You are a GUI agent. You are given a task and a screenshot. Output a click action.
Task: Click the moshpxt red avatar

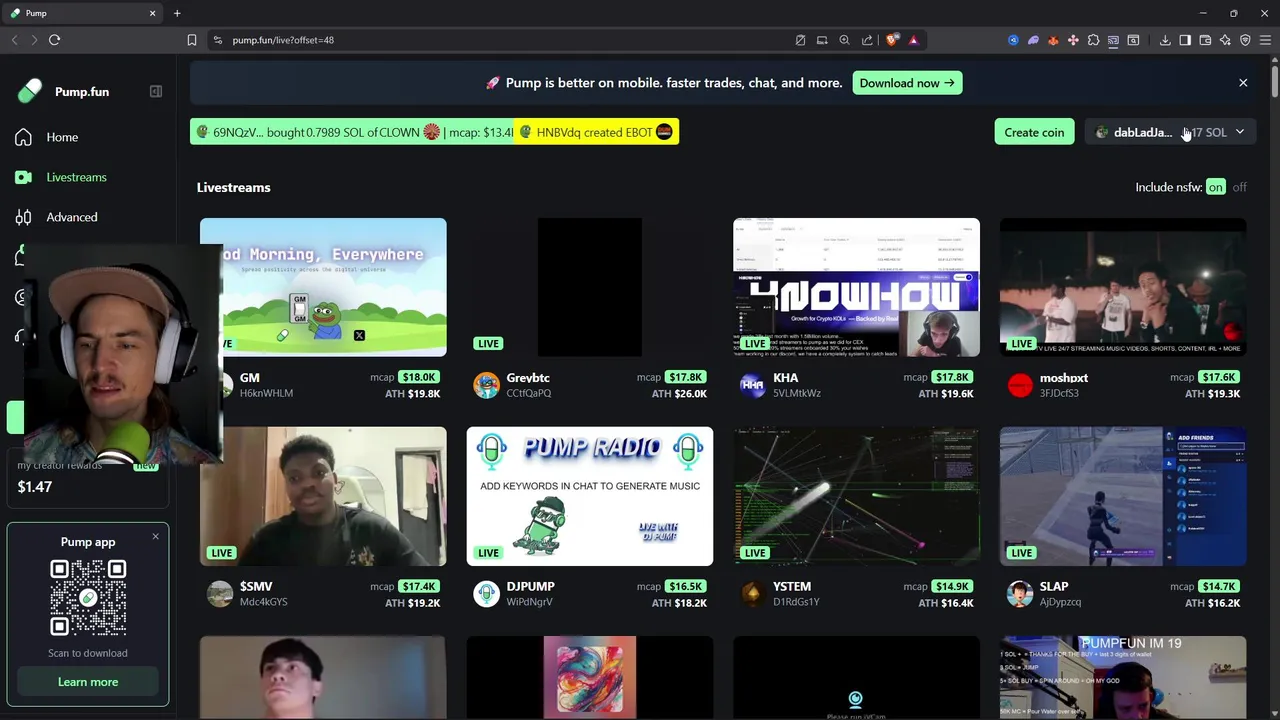point(1020,385)
